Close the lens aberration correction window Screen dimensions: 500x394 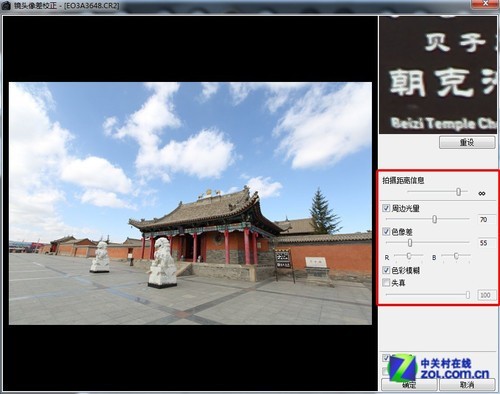coord(485,3)
